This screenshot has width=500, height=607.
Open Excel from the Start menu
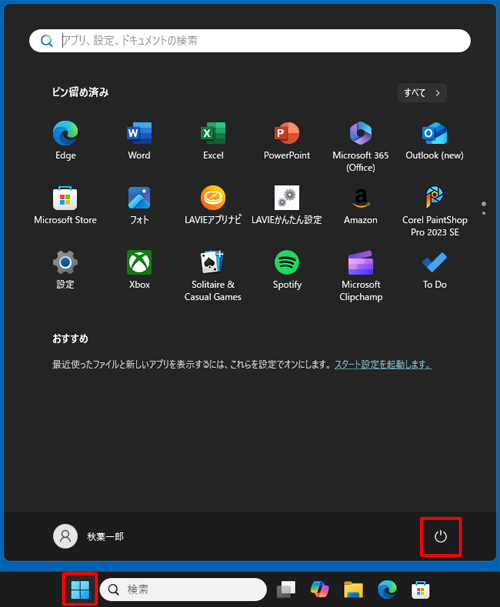click(x=213, y=141)
